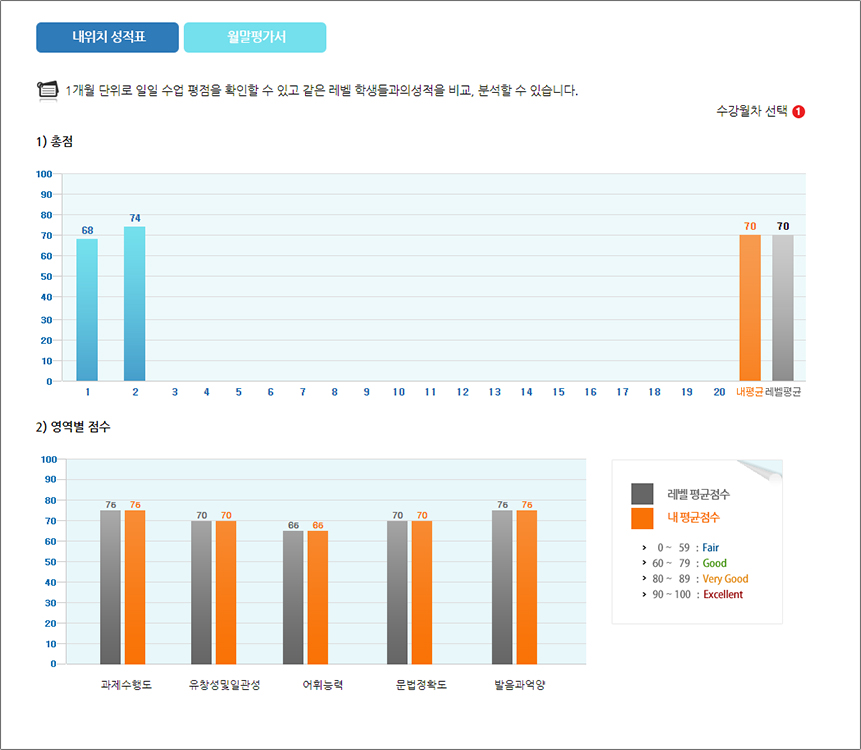Click the 20 label on the x-axis
The width and height of the screenshot is (861, 750).
coord(719,392)
